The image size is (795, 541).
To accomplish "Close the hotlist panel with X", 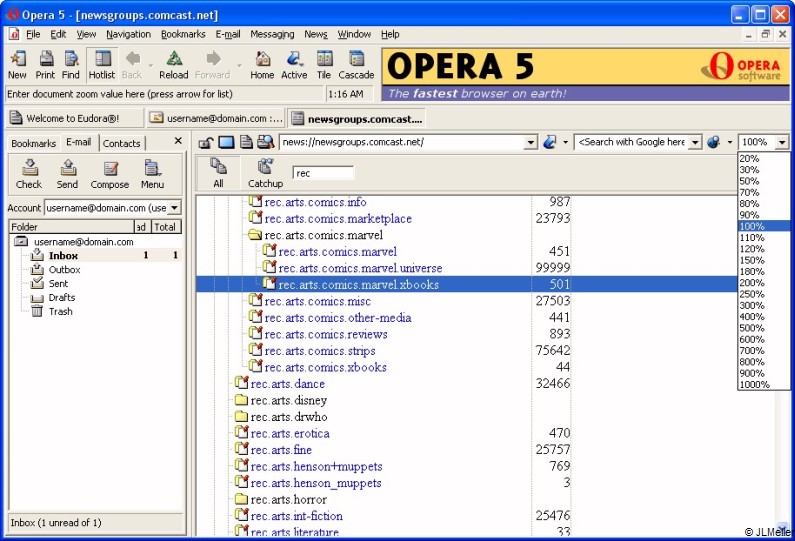I will pyautogui.click(x=178, y=141).
